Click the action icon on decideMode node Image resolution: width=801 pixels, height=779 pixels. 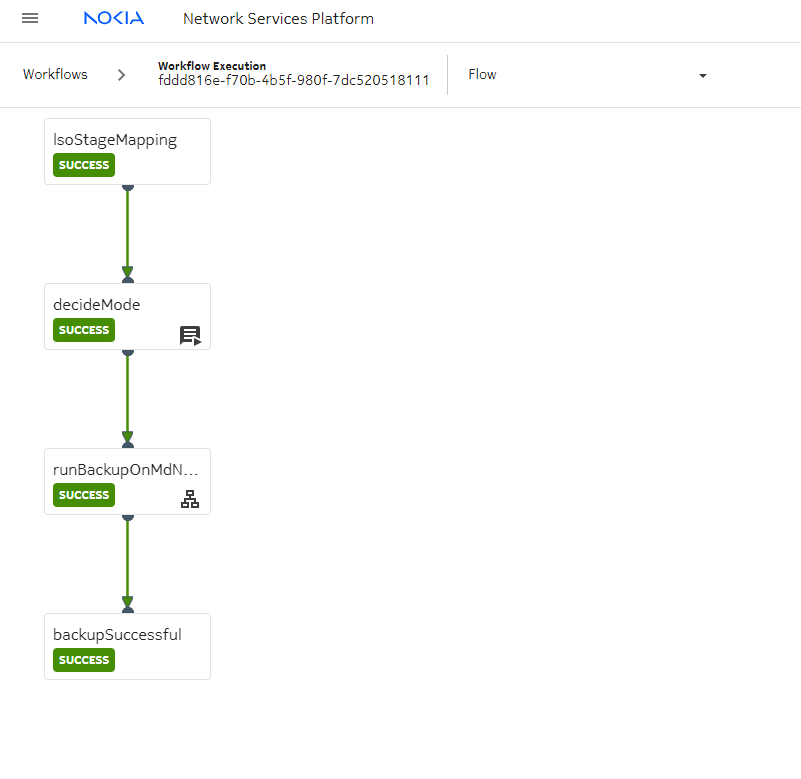point(190,335)
